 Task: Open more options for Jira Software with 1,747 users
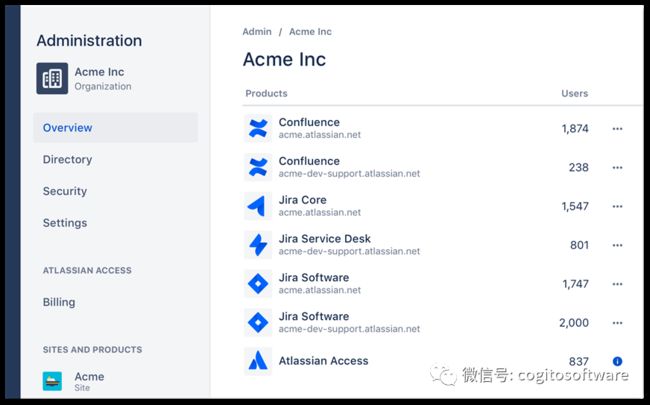[x=617, y=284]
